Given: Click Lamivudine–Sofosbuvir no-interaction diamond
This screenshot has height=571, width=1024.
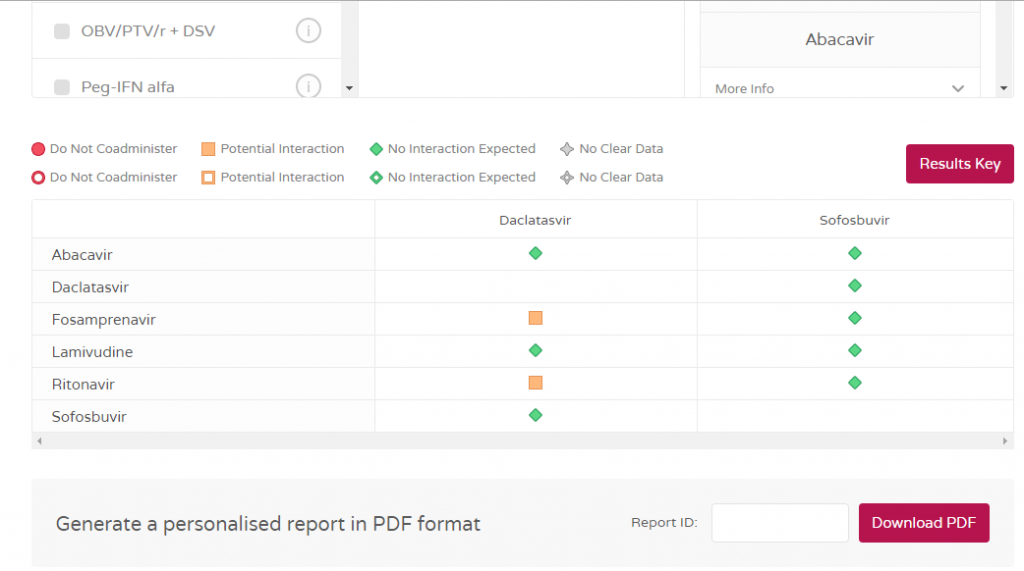Looking at the screenshot, I should pos(854,351).
